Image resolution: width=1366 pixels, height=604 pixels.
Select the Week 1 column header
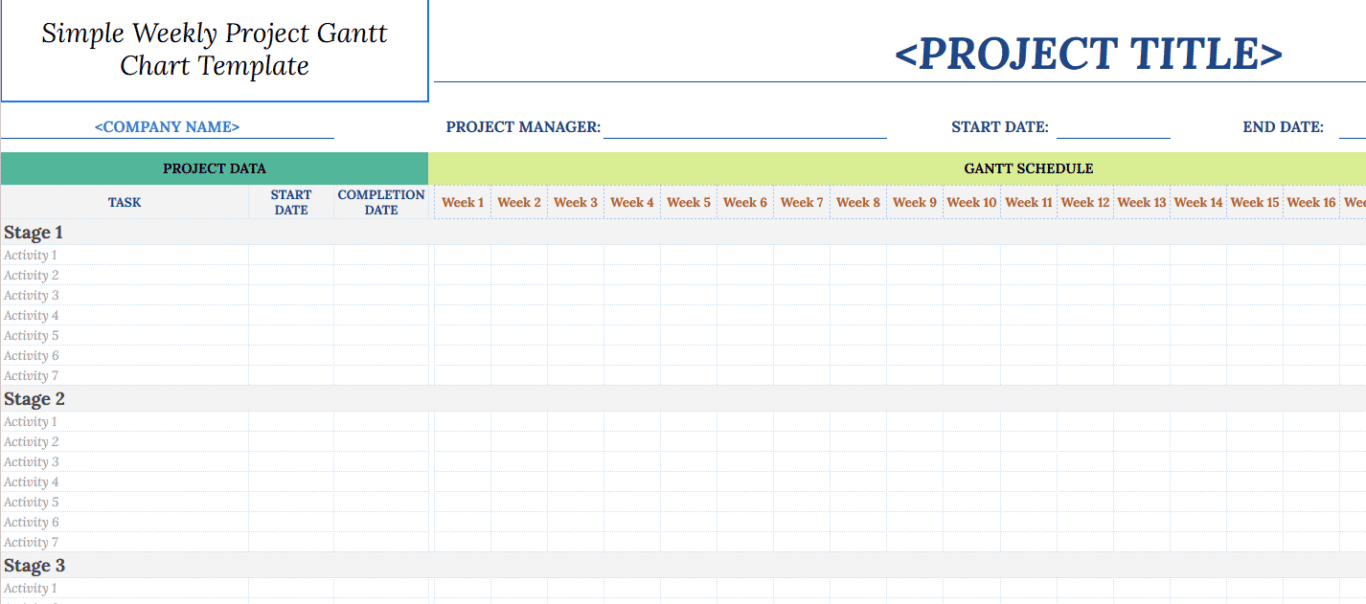point(462,202)
